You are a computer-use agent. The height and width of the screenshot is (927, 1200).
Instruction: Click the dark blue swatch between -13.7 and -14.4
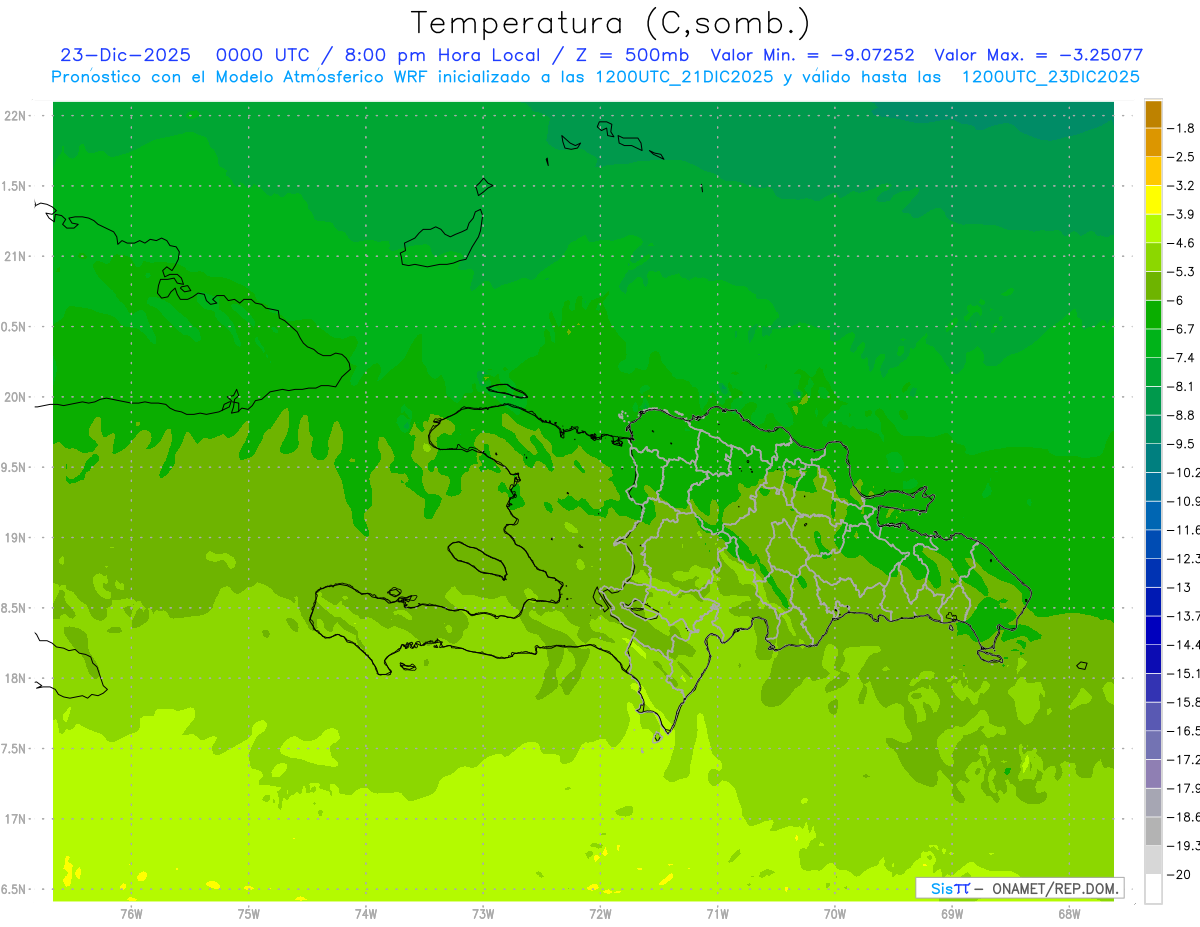[x=1153, y=630]
